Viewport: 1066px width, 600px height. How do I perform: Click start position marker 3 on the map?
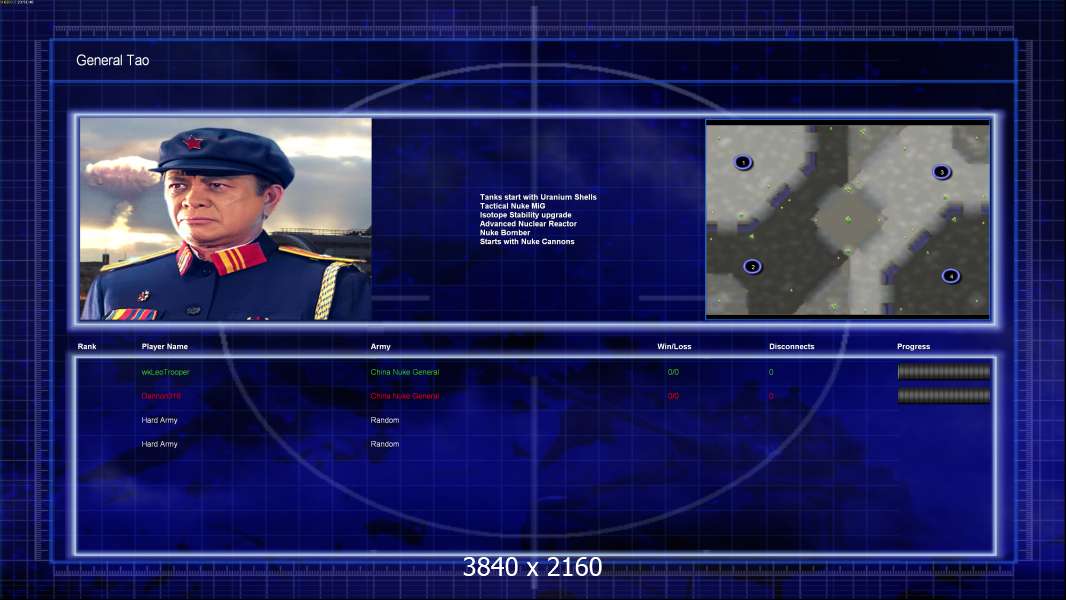[942, 172]
